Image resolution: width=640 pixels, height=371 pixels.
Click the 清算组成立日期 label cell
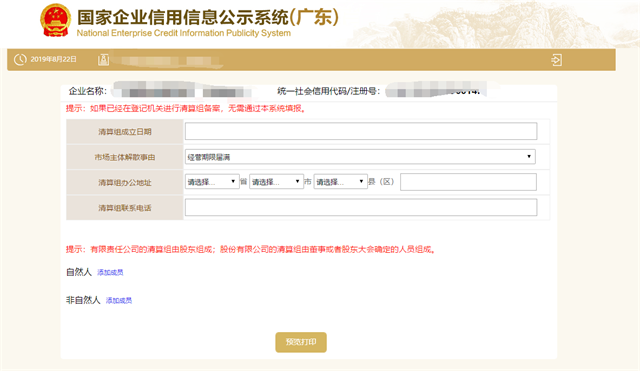(124, 131)
